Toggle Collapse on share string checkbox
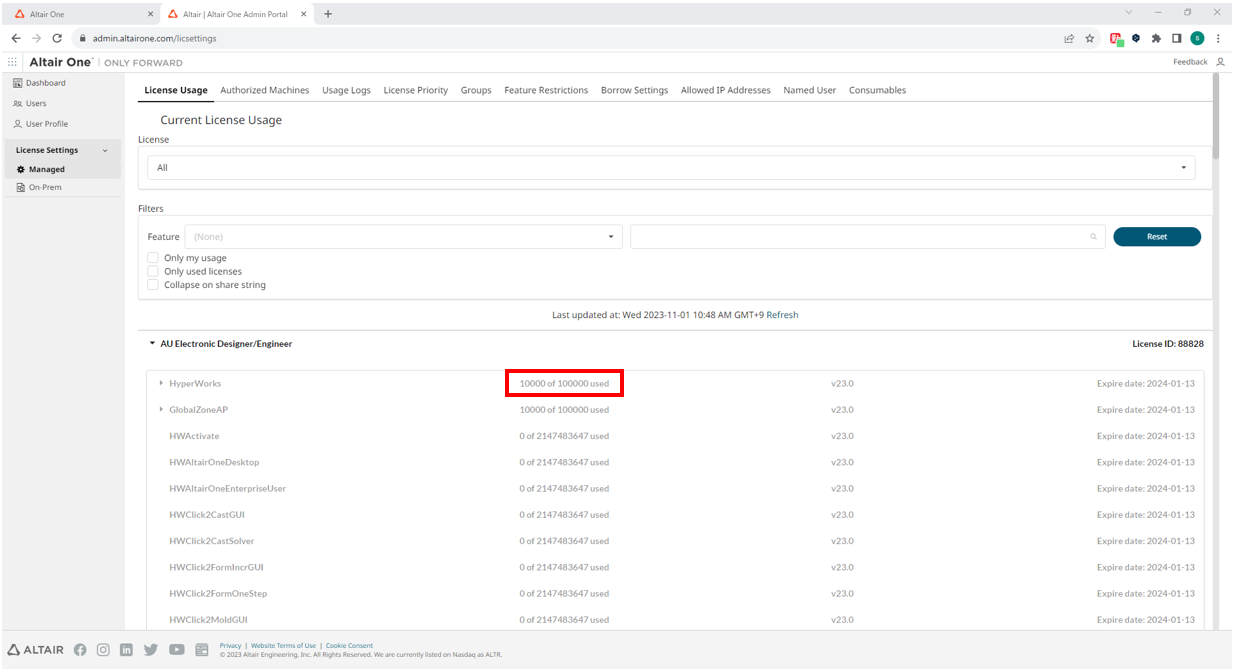This screenshot has height=672, width=1234. pos(153,285)
